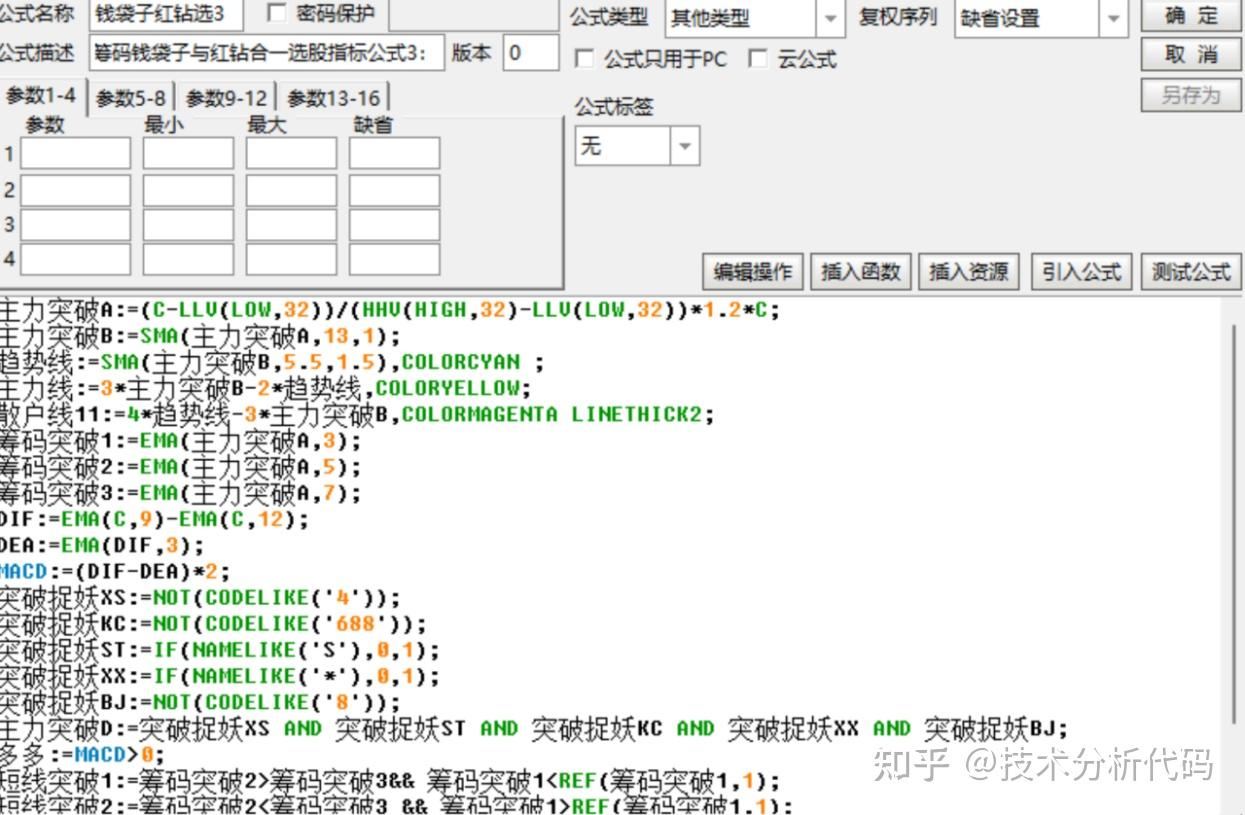
Task: Click code line 筹码突破1:=EMA
Action: coord(181,441)
